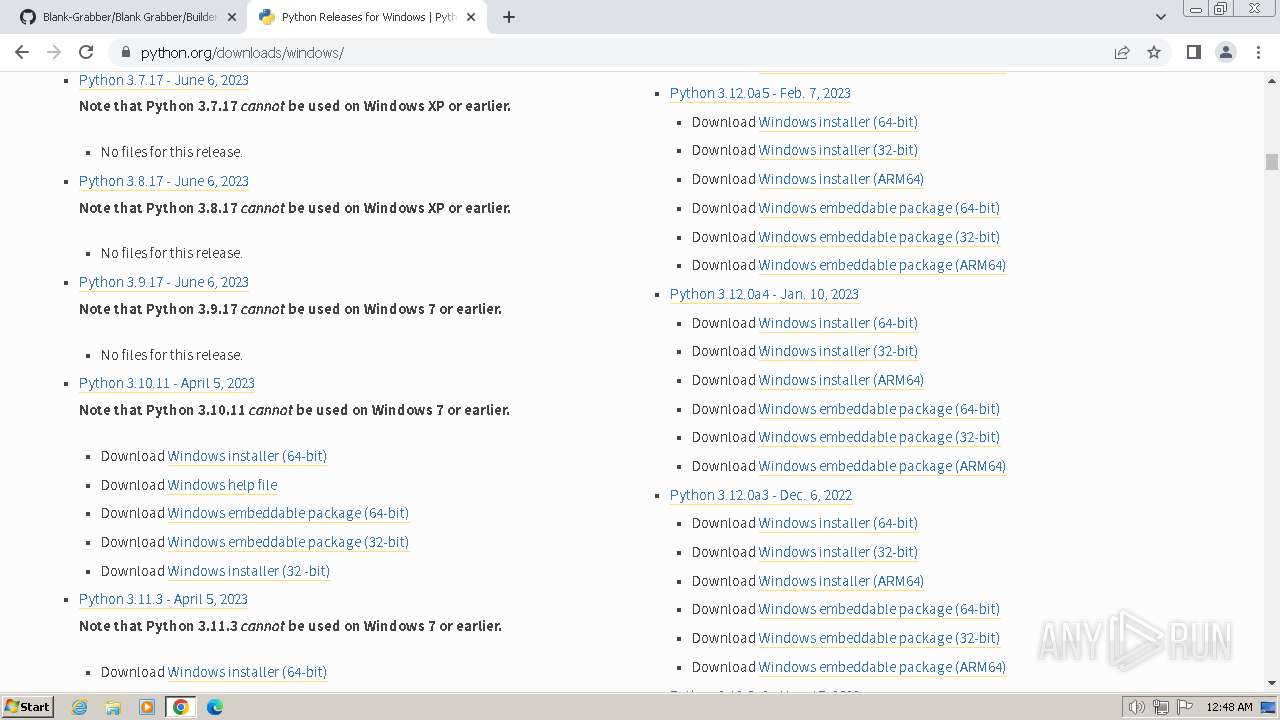Expand the tab search chevron

pos(1160,17)
